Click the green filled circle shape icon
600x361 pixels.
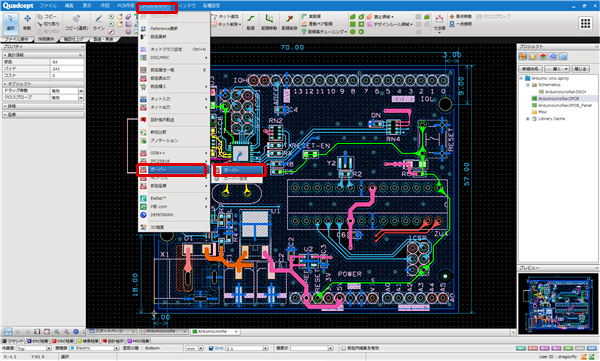[x=352, y=31]
